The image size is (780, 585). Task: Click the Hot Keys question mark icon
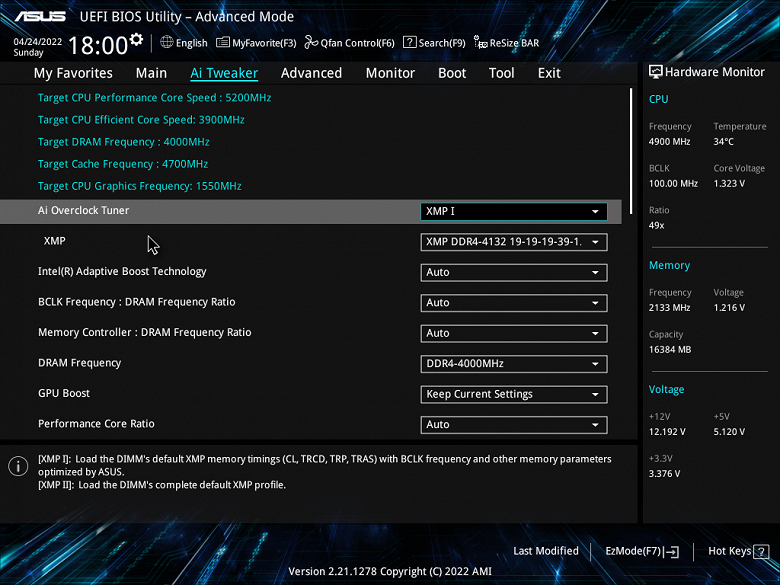tap(761, 552)
